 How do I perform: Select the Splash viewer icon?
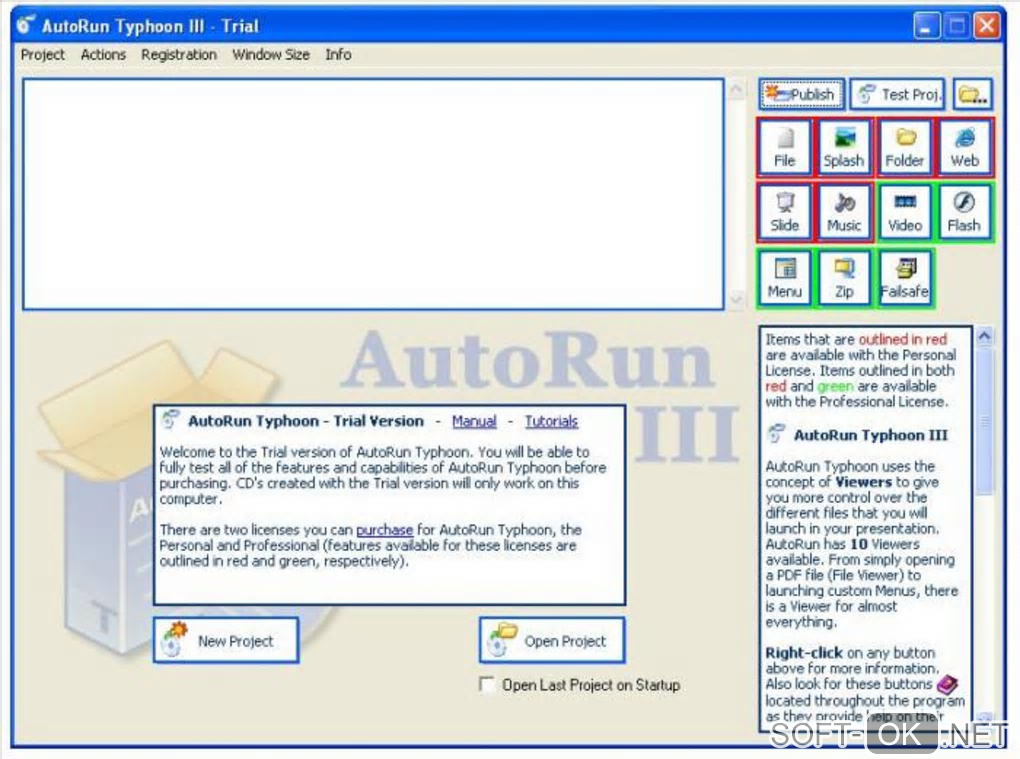[x=844, y=148]
